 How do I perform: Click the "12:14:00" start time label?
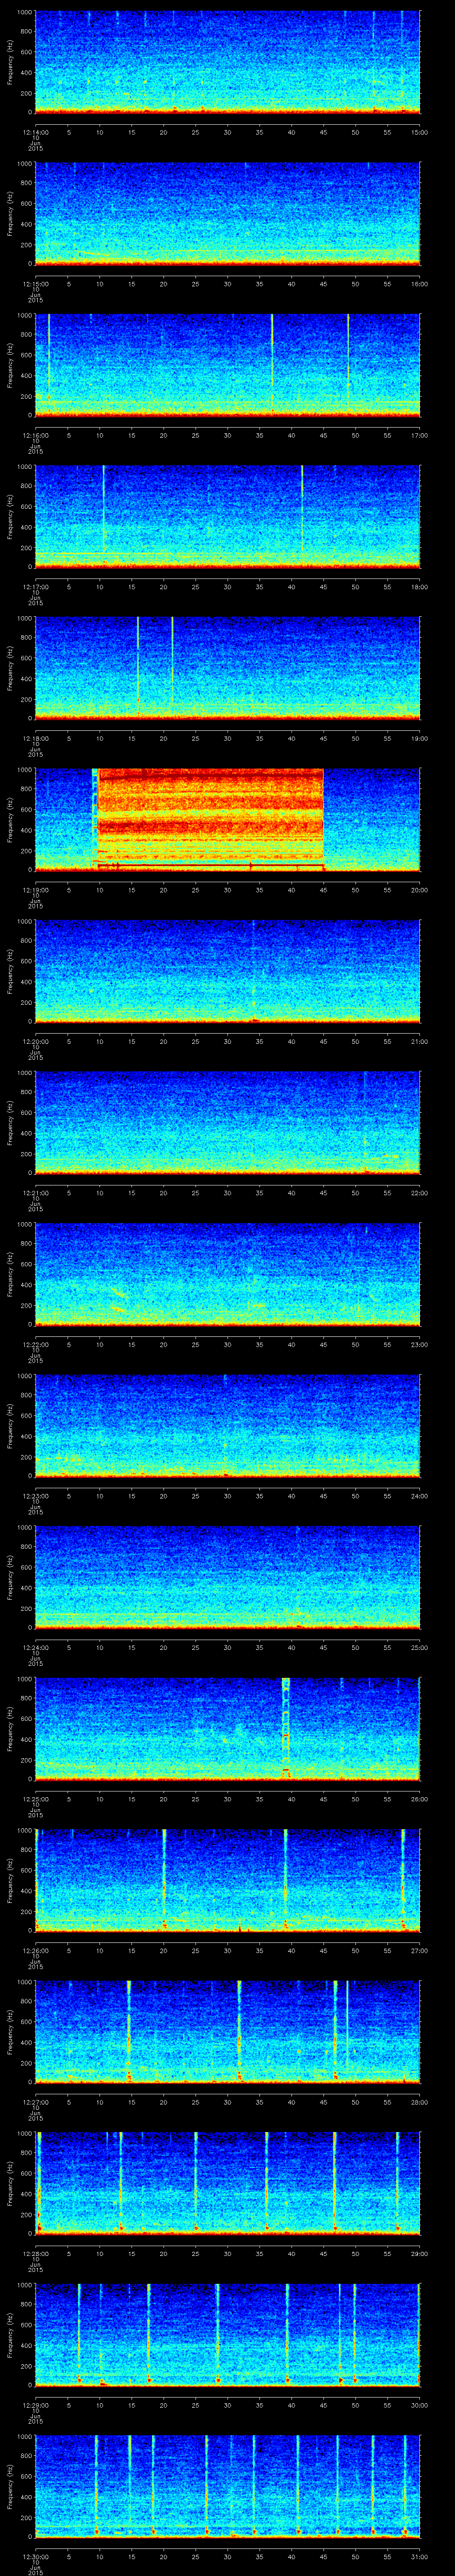(x=35, y=131)
